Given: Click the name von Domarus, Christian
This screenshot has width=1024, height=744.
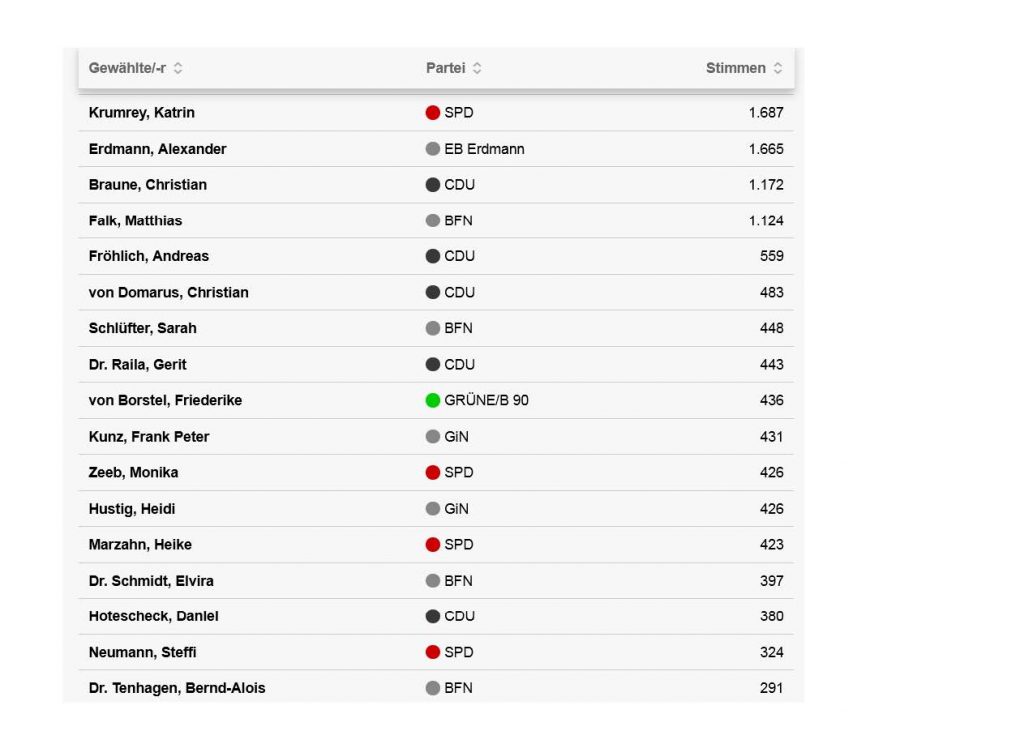Looking at the screenshot, I should pyautogui.click(x=168, y=293).
